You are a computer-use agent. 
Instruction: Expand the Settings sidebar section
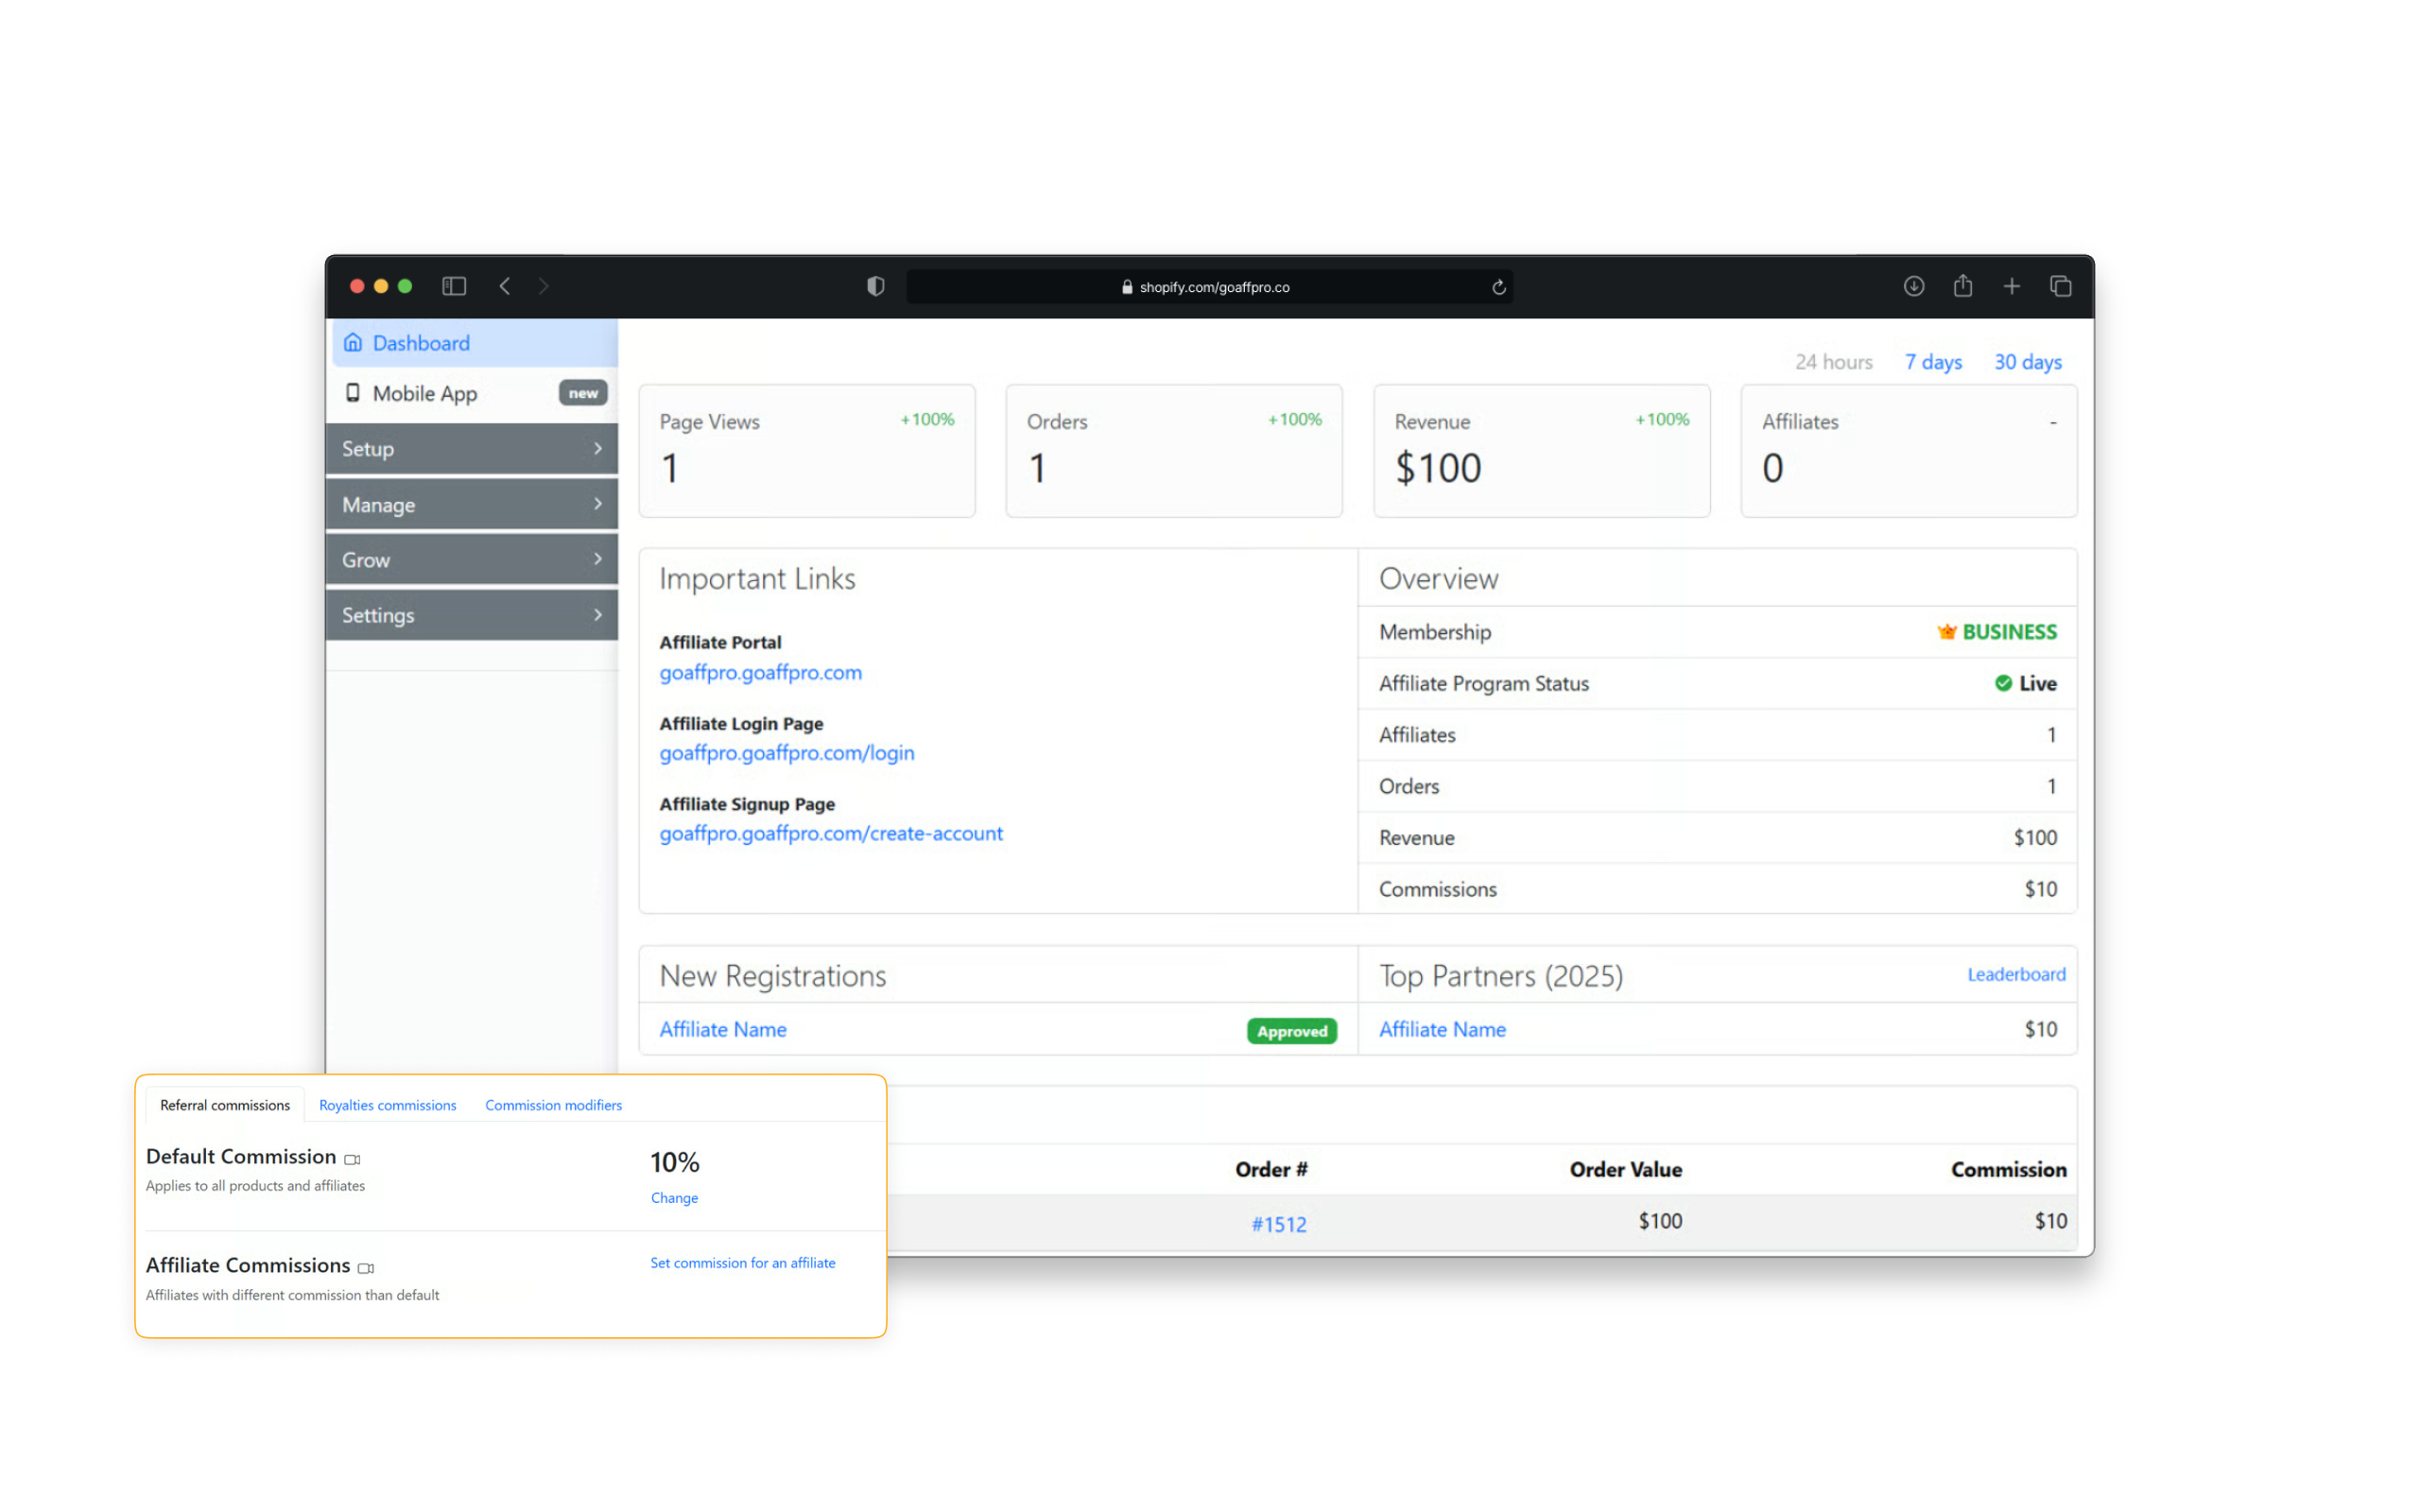tap(472, 615)
